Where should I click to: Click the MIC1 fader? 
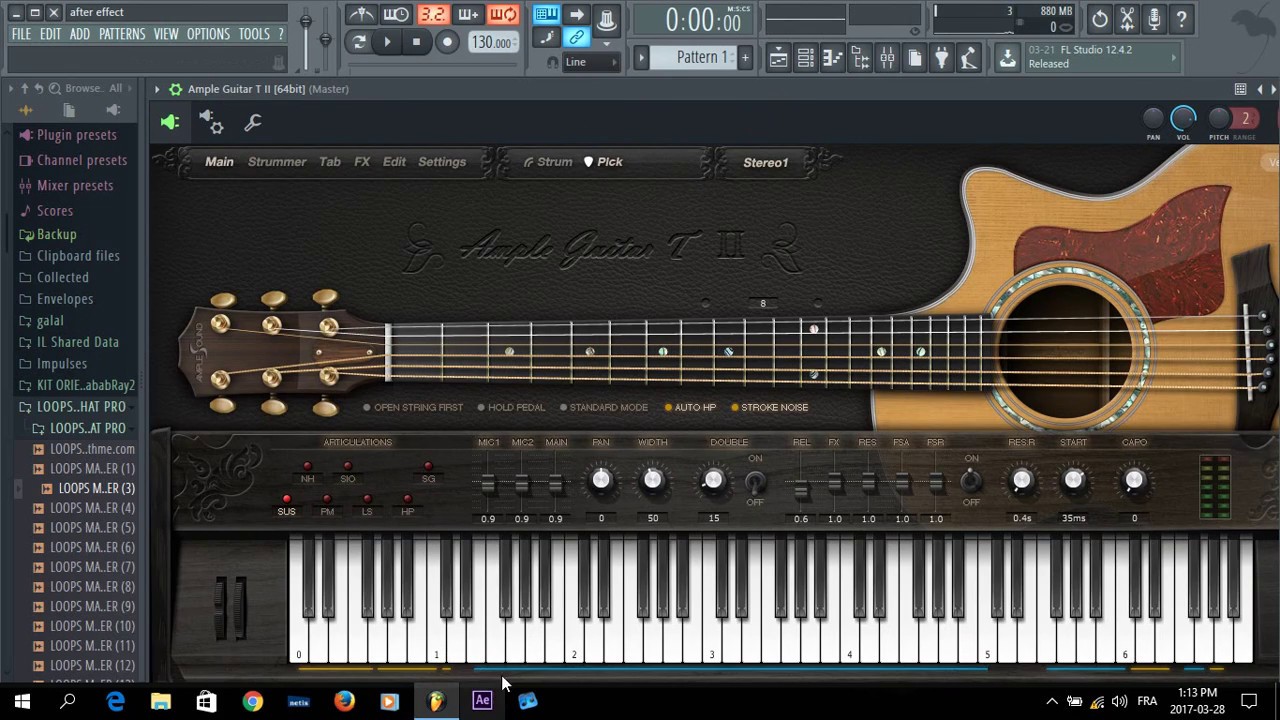[488, 485]
